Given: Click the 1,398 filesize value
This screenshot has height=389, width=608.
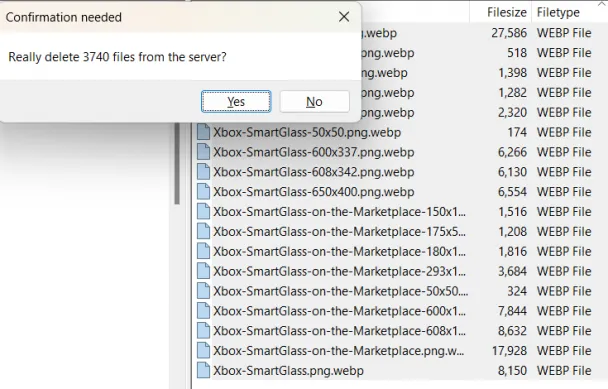Looking at the screenshot, I should (x=512, y=73).
